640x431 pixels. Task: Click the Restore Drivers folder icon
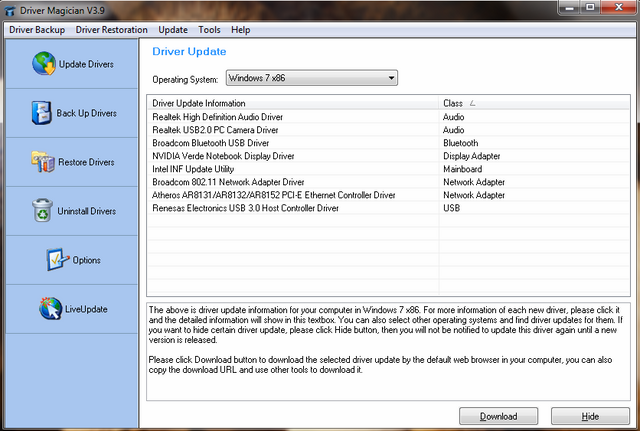43,162
